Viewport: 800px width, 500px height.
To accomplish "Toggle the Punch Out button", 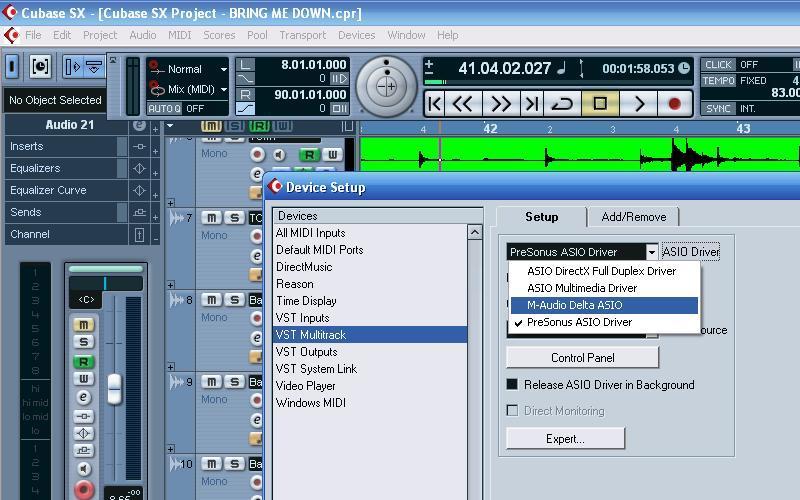I will coord(245,108).
